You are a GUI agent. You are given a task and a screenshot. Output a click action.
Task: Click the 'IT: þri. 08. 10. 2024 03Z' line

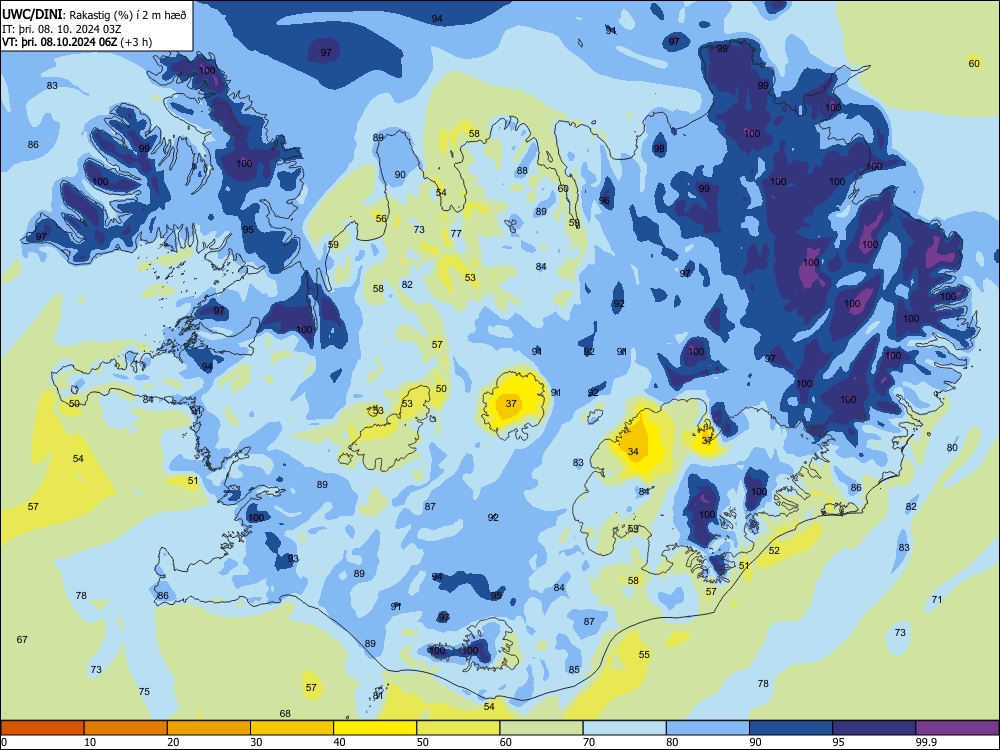pyautogui.click(x=61, y=29)
